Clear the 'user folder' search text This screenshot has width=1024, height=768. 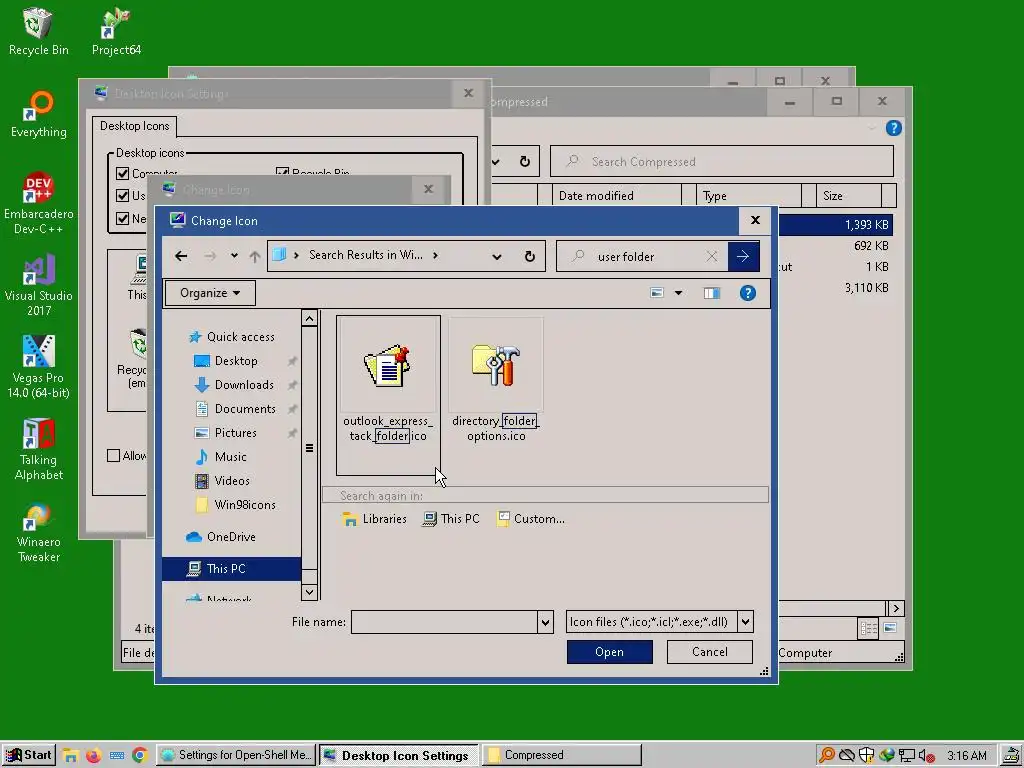[x=712, y=257]
